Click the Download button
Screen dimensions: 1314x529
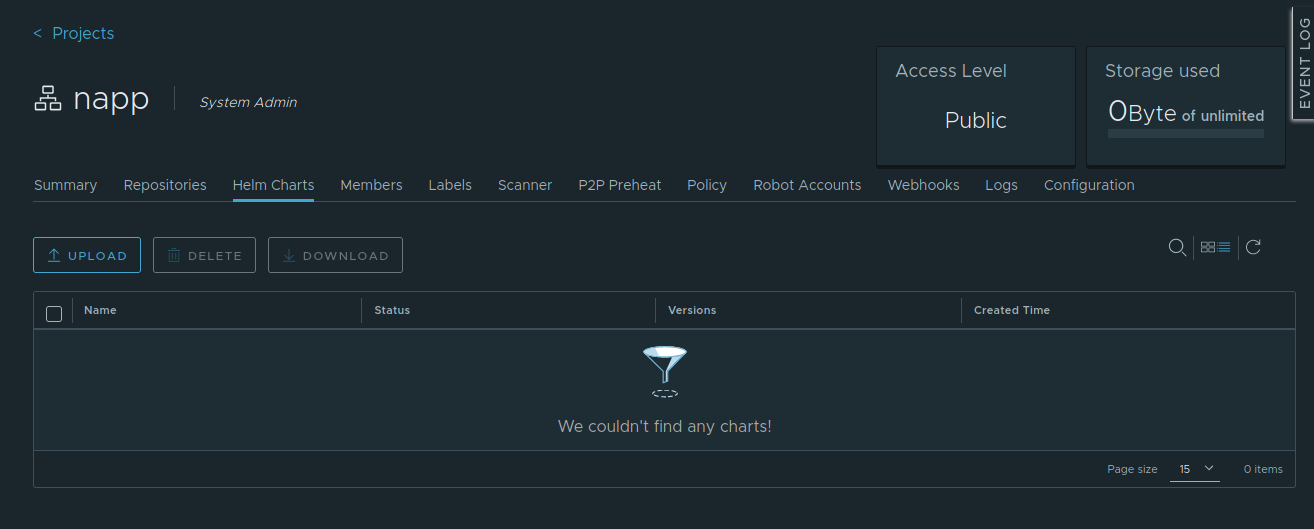click(x=335, y=255)
